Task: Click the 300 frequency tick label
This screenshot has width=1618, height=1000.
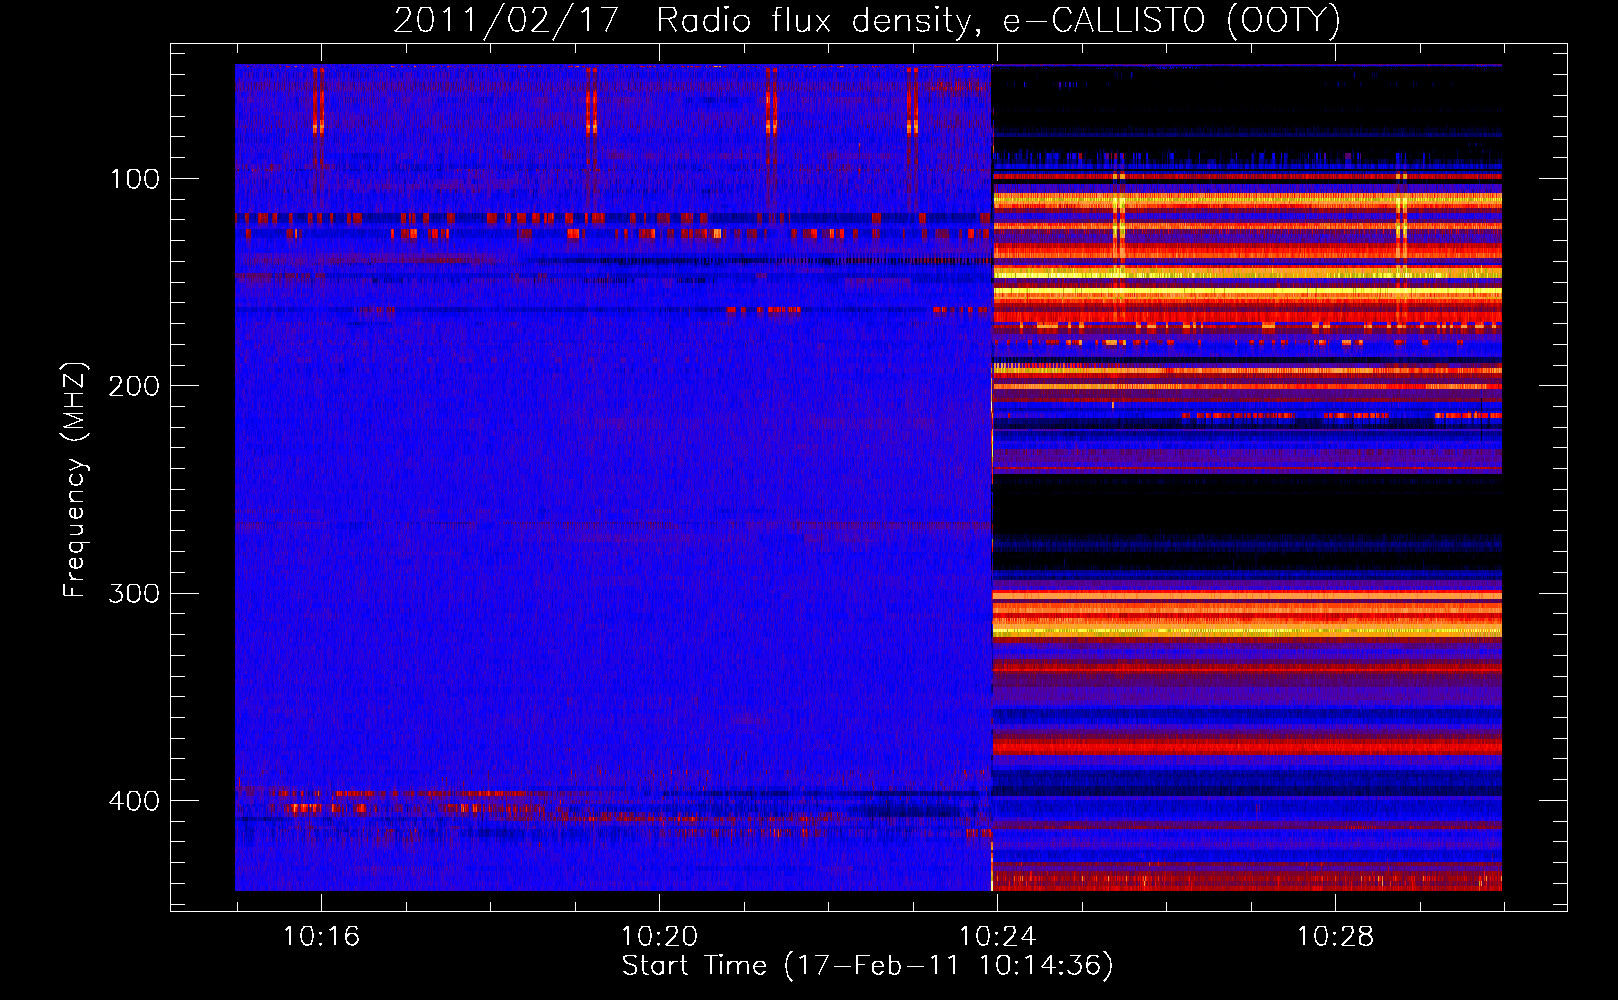Action: point(135,594)
